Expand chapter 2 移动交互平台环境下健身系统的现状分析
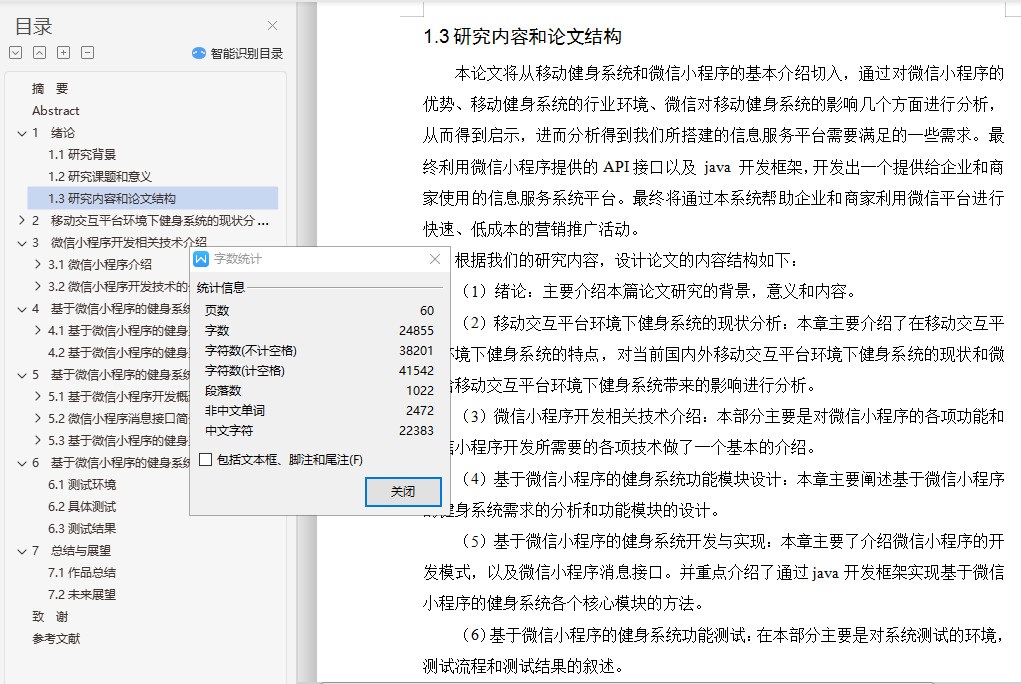 tap(21, 221)
